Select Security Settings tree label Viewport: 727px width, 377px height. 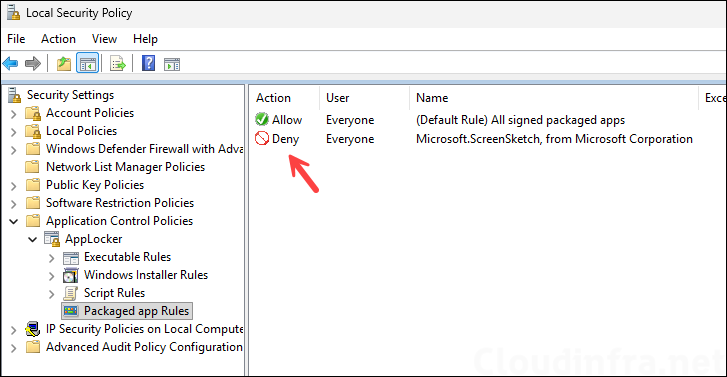pyautogui.click(x=70, y=95)
